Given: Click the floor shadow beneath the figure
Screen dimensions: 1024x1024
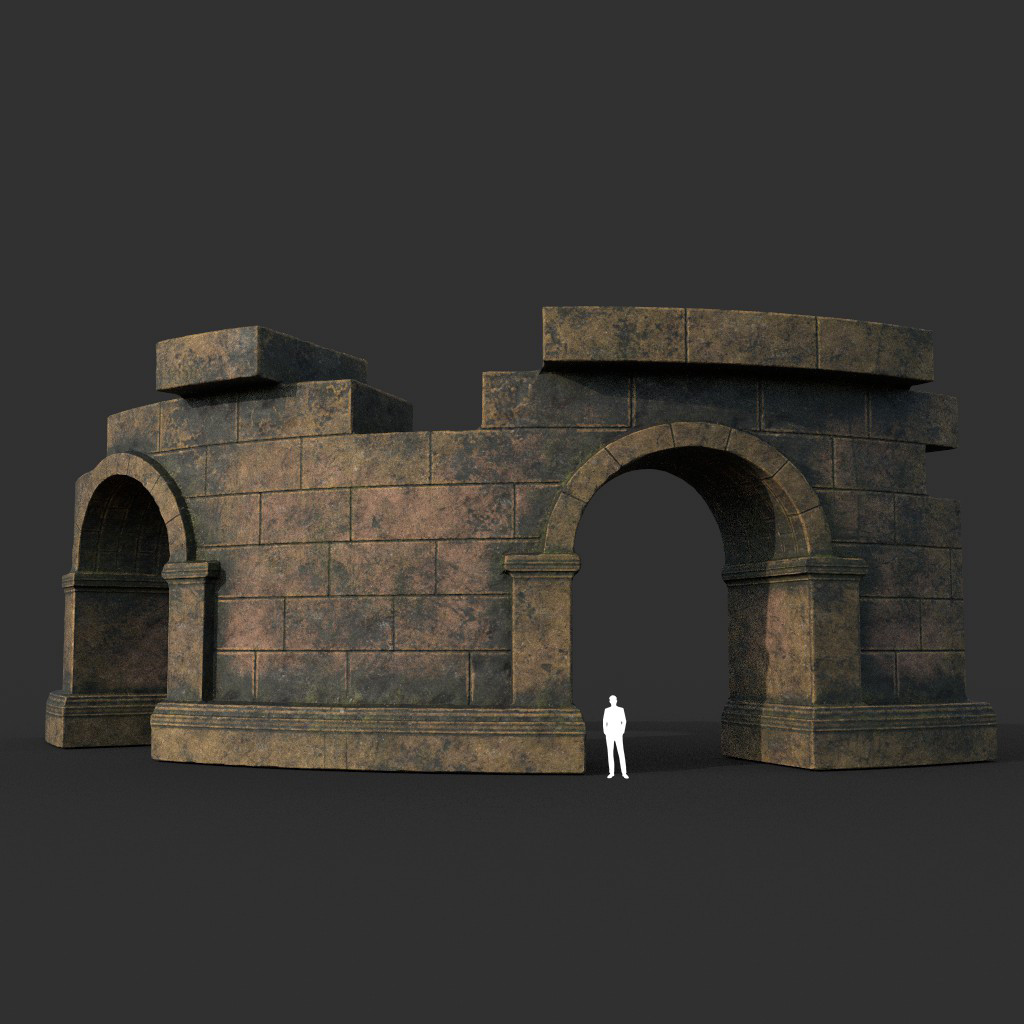Looking at the screenshot, I should tap(614, 790).
